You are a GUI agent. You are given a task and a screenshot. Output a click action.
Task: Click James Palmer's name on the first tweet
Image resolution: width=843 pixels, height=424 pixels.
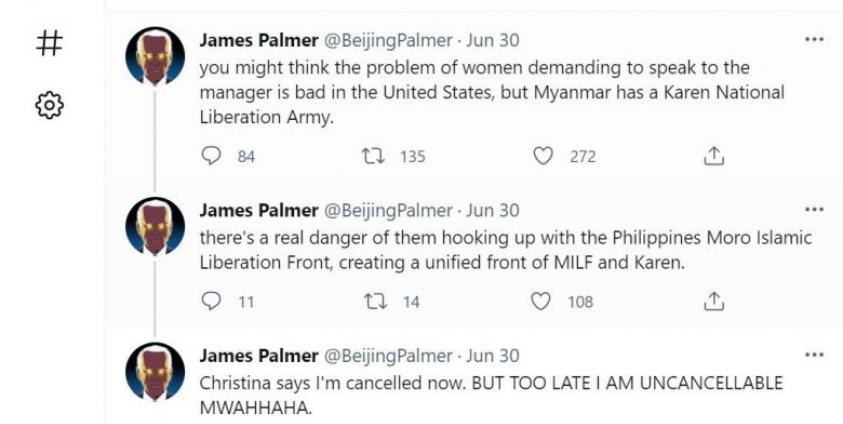[x=256, y=41]
